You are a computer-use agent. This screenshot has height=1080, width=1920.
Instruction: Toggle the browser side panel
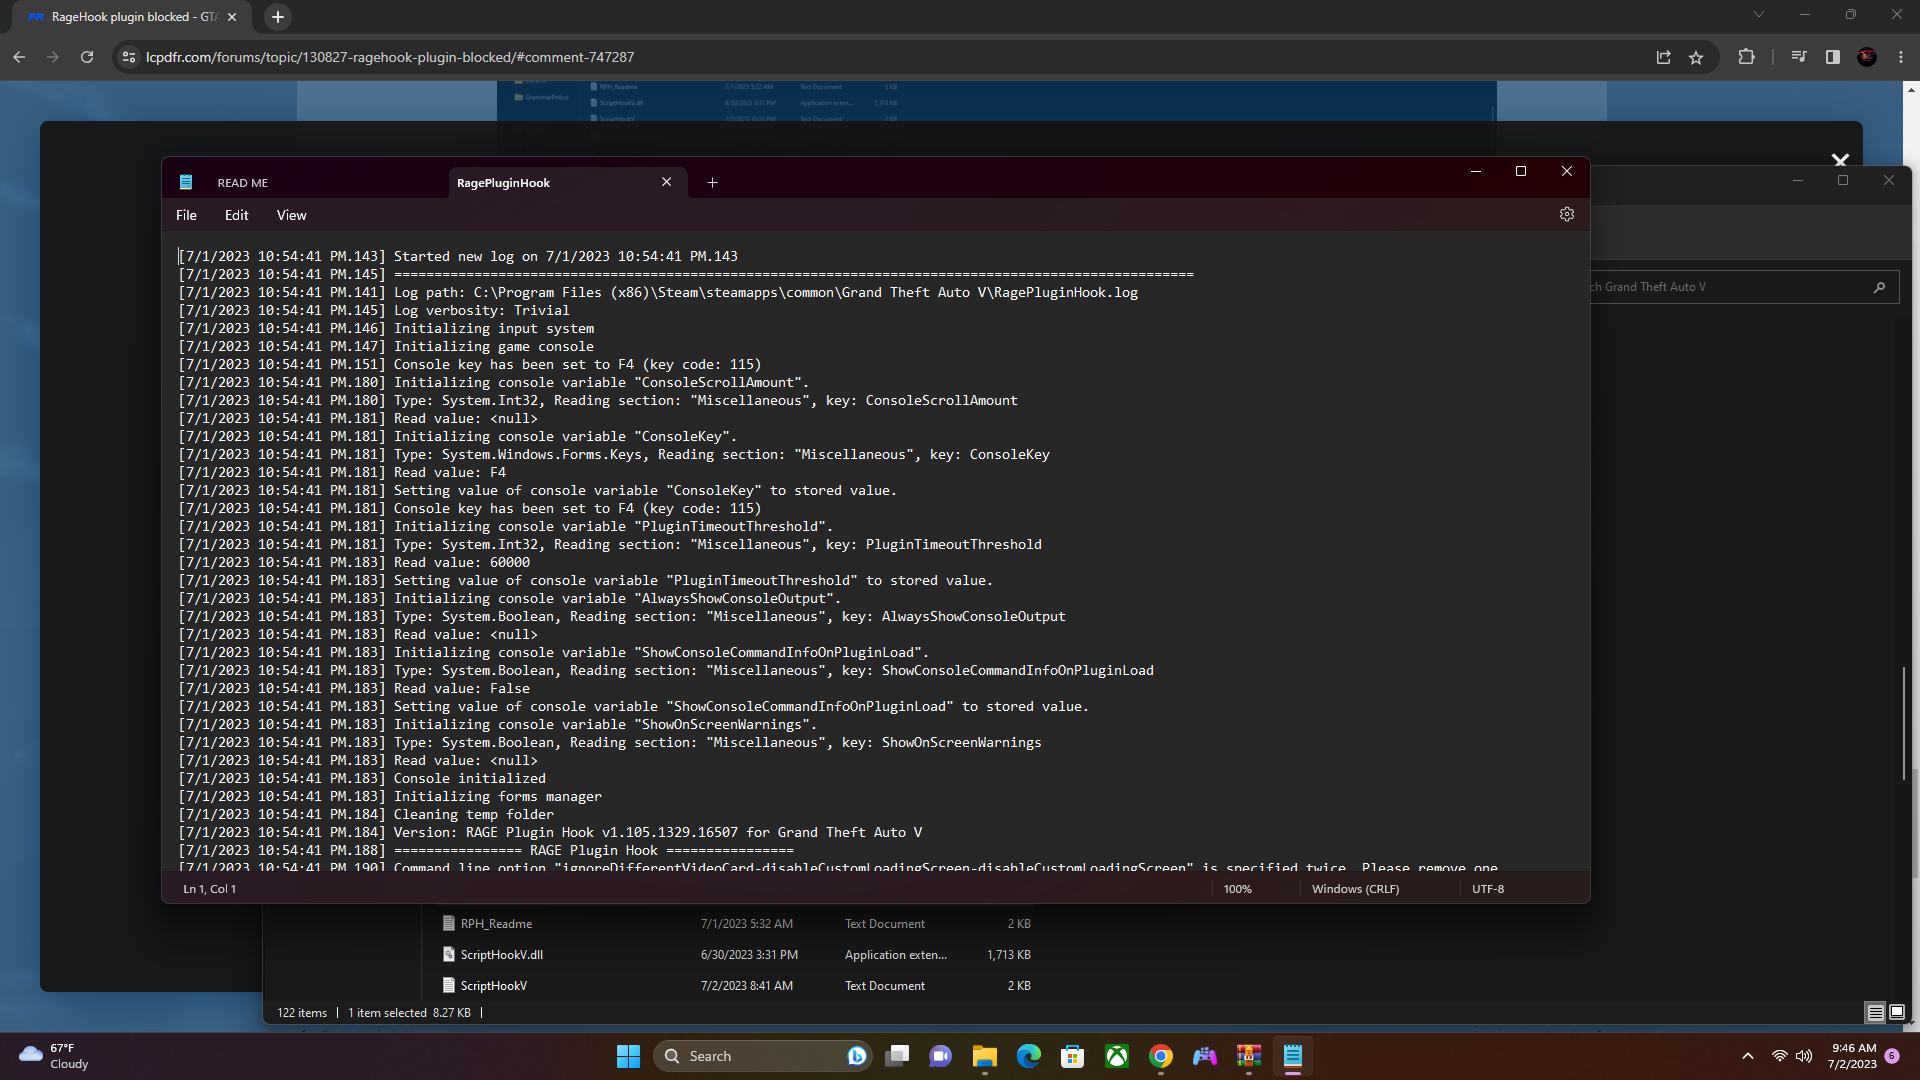tap(1832, 57)
